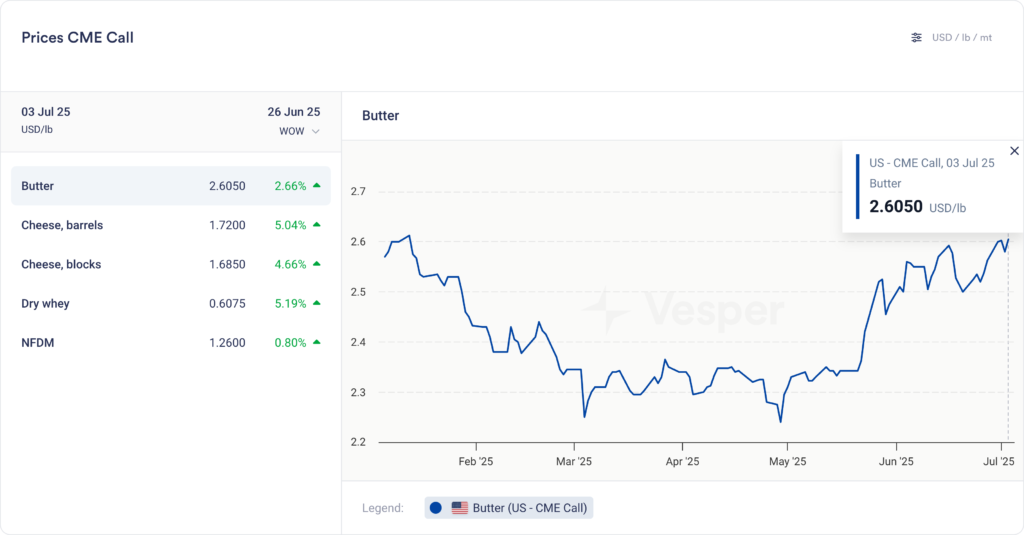
Task: Close the butter price tooltip
Action: click(x=1014, y=151)
